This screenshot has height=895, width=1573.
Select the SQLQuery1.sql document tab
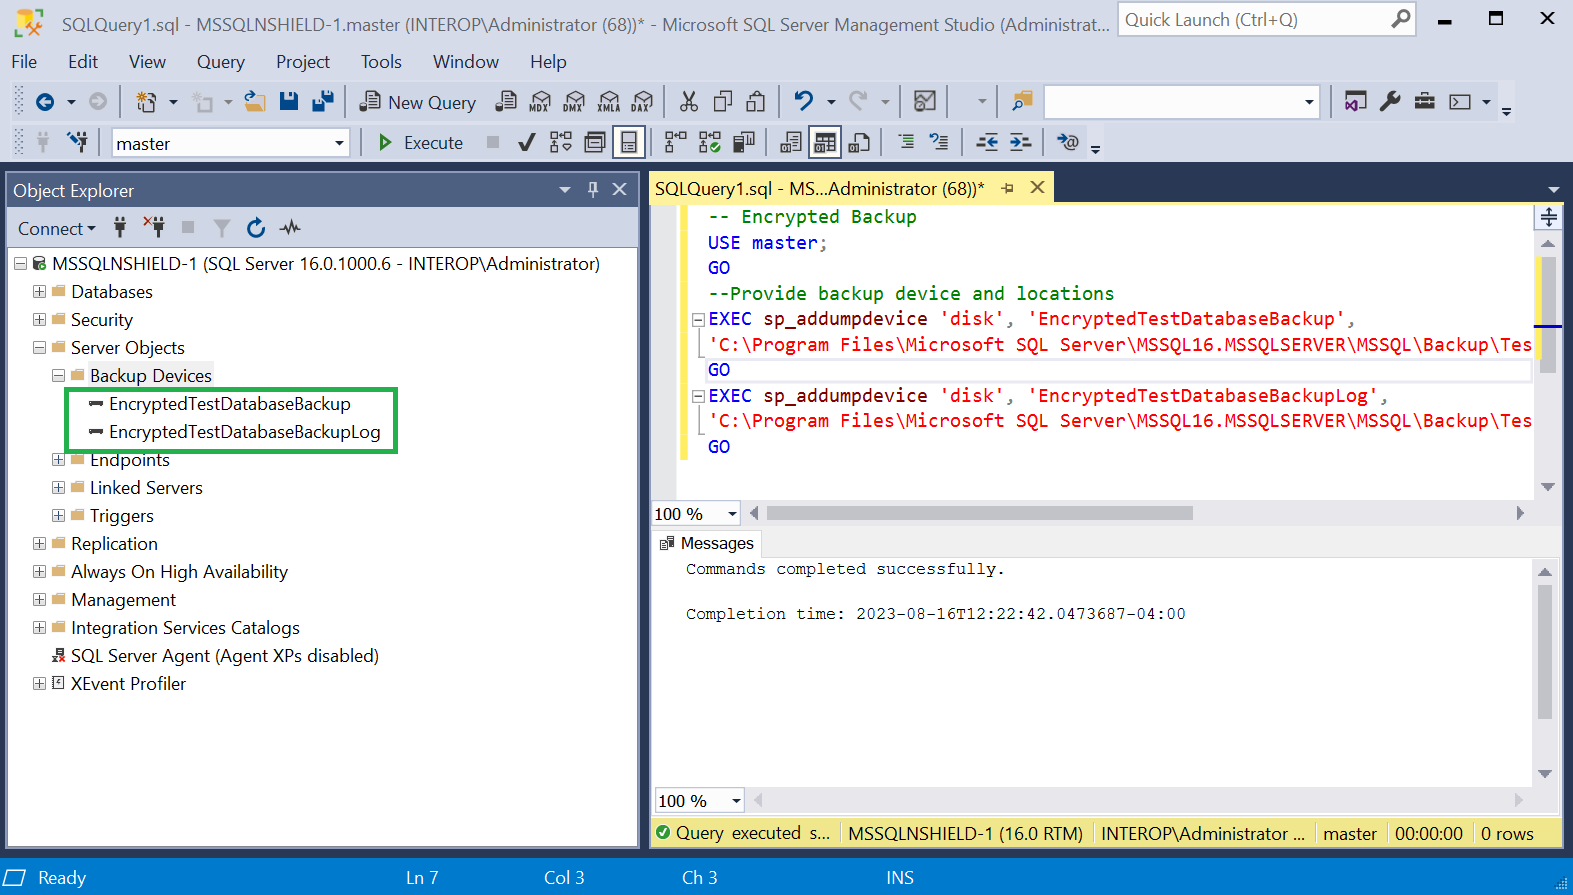click(819, 188)
